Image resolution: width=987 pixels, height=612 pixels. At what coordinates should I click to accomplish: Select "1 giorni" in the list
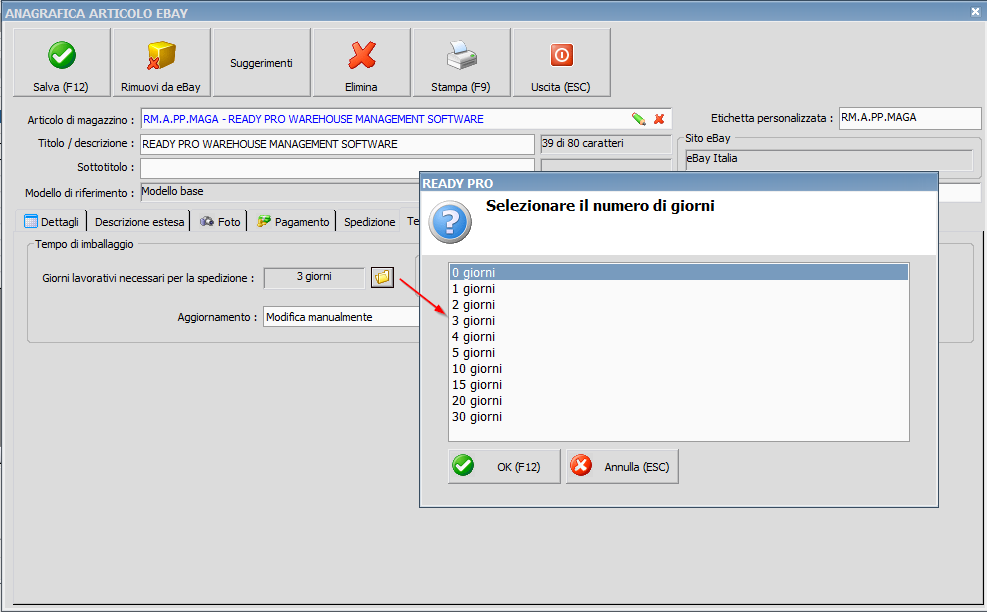679,289
